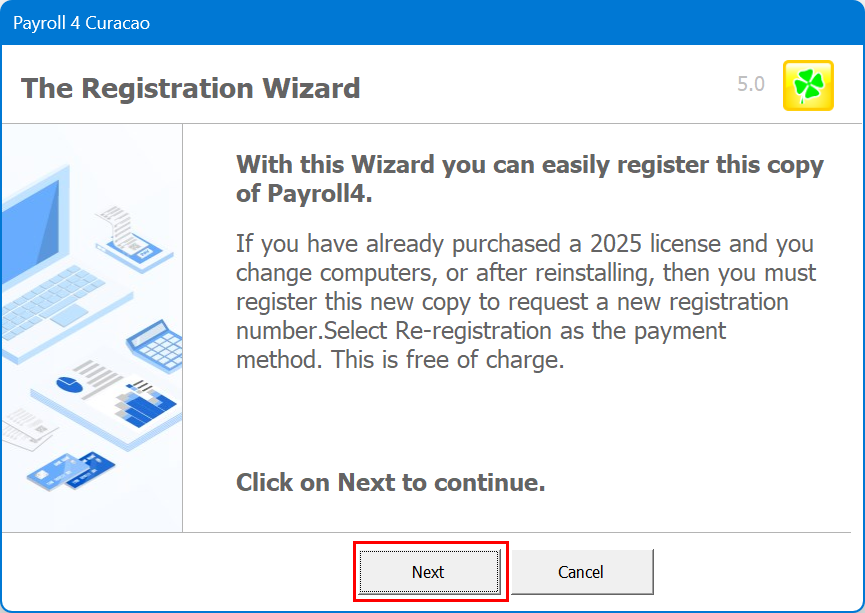Click the 'Click on Next to continue.' text
Image resolution: width=865 pixels, height=613 pixels.
390,483
